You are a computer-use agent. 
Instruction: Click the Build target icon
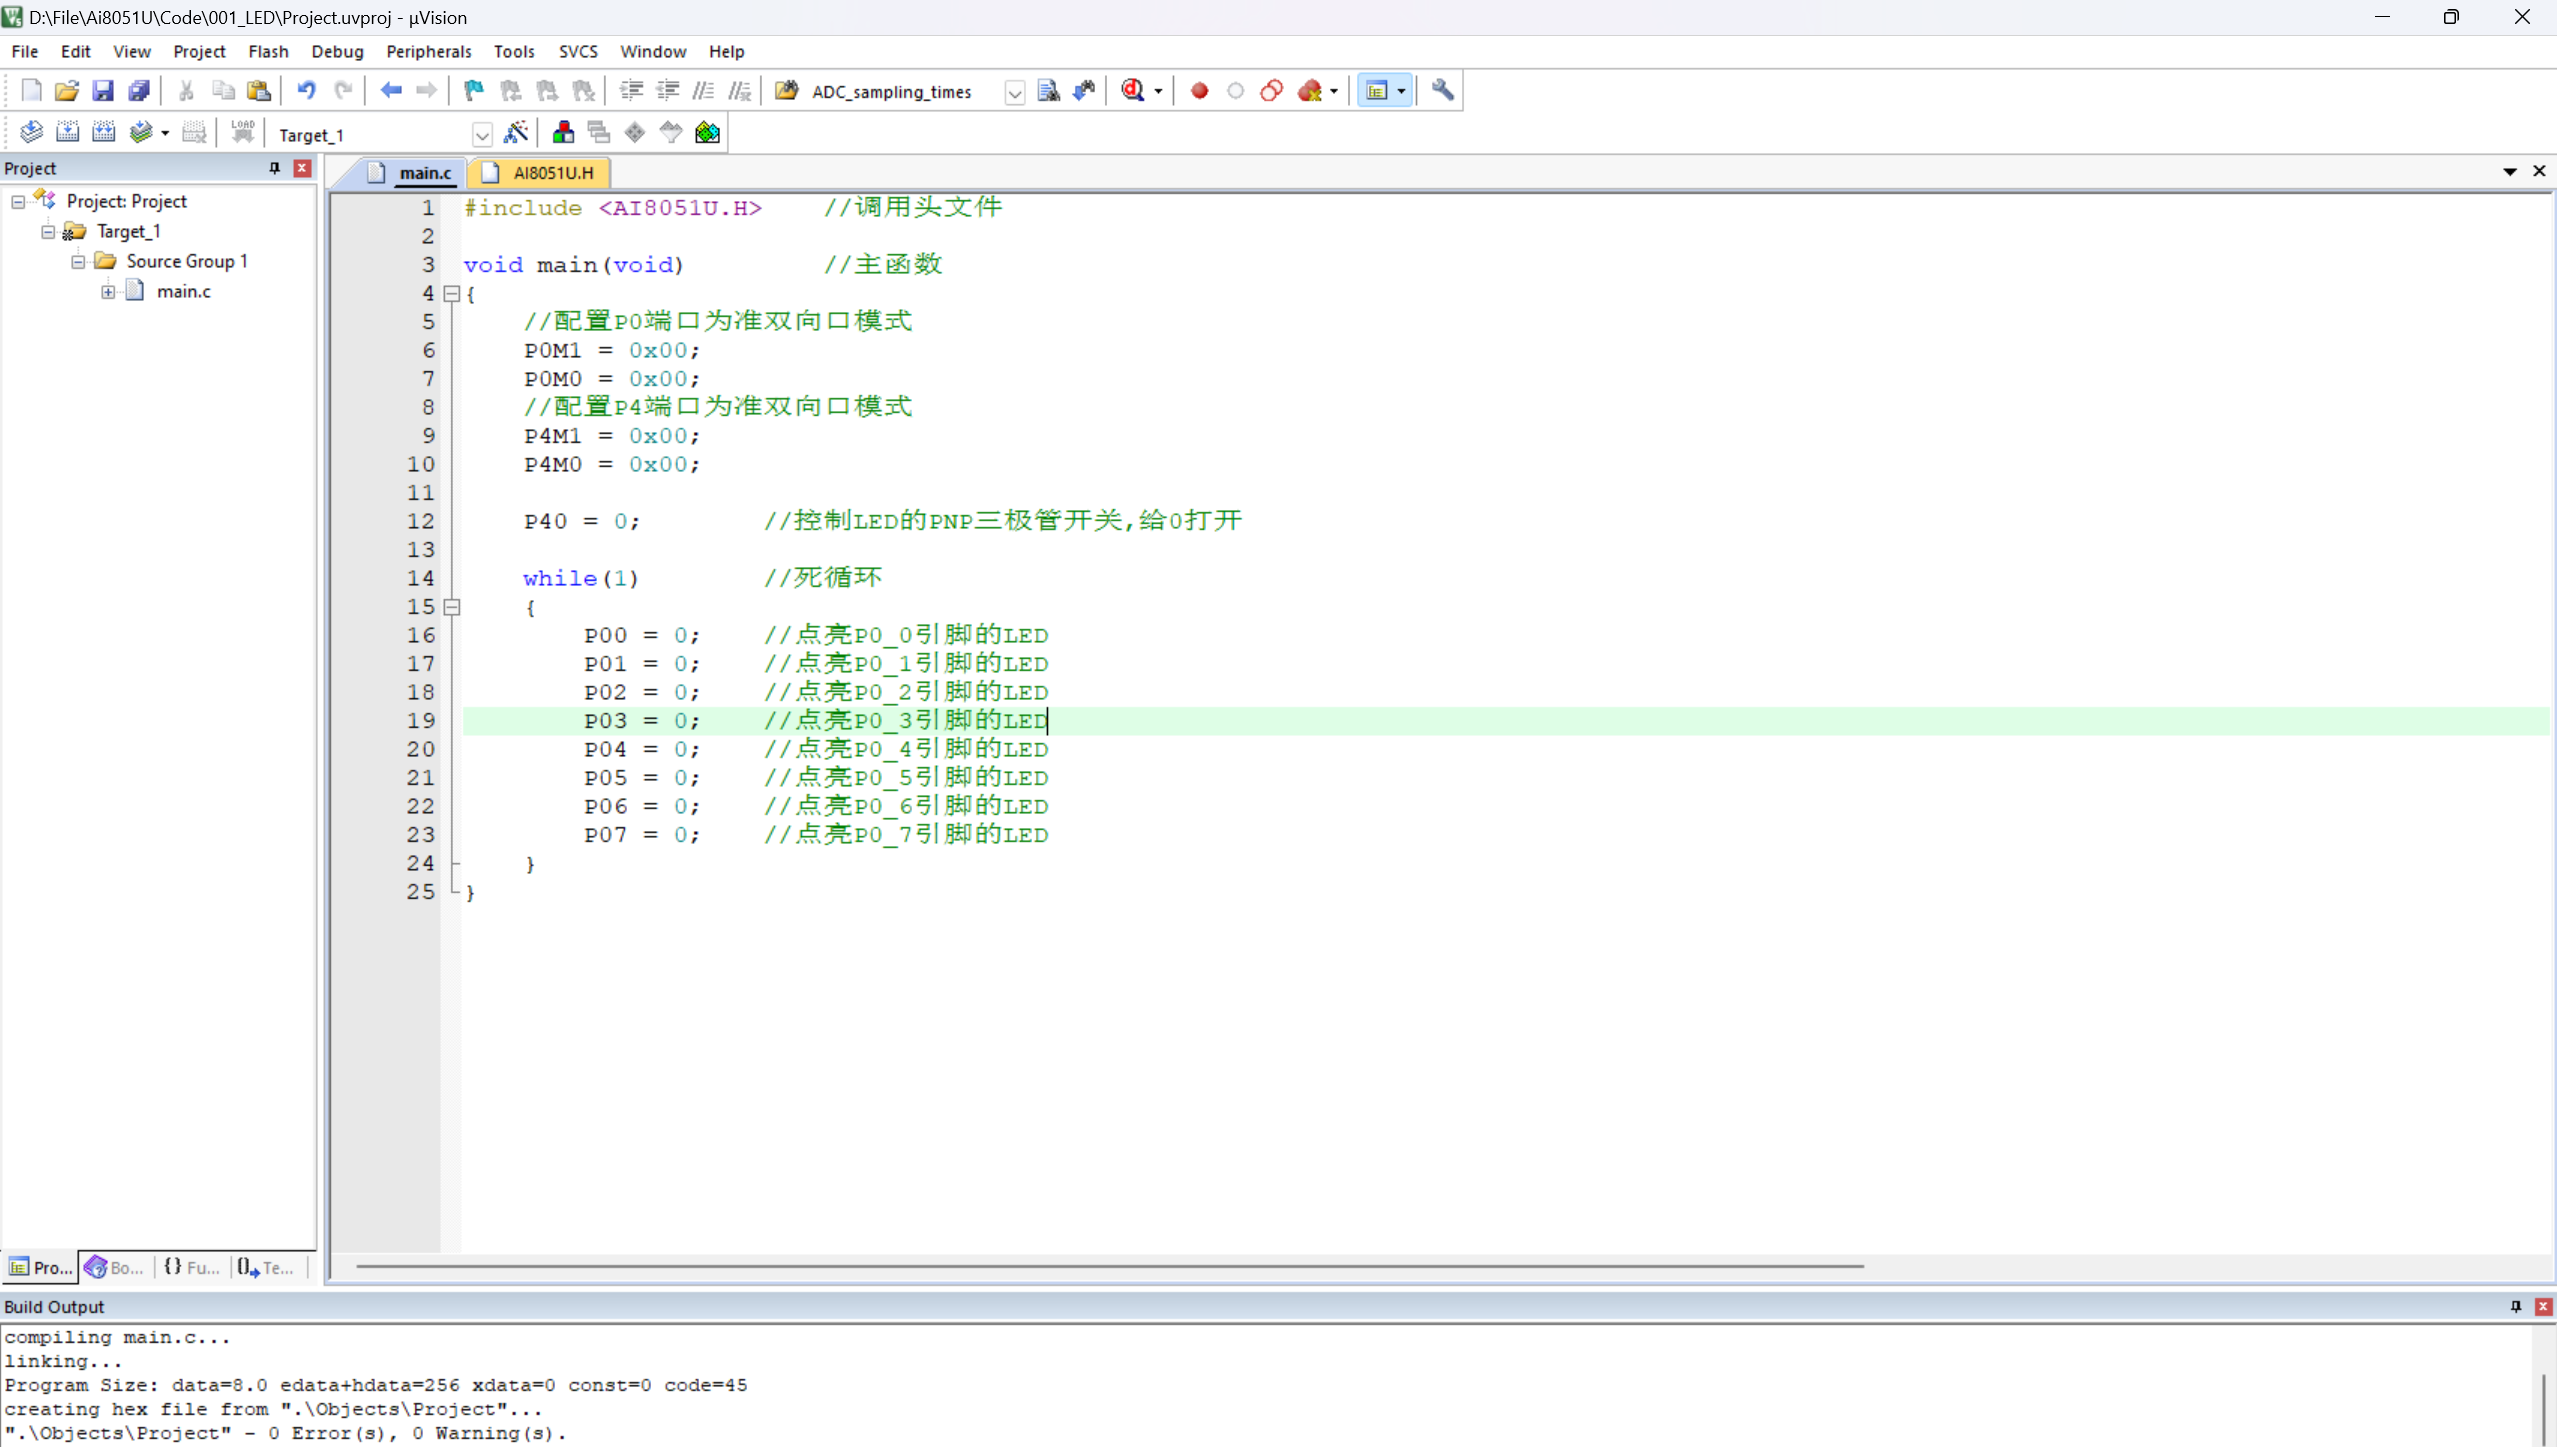click(68, 133)
